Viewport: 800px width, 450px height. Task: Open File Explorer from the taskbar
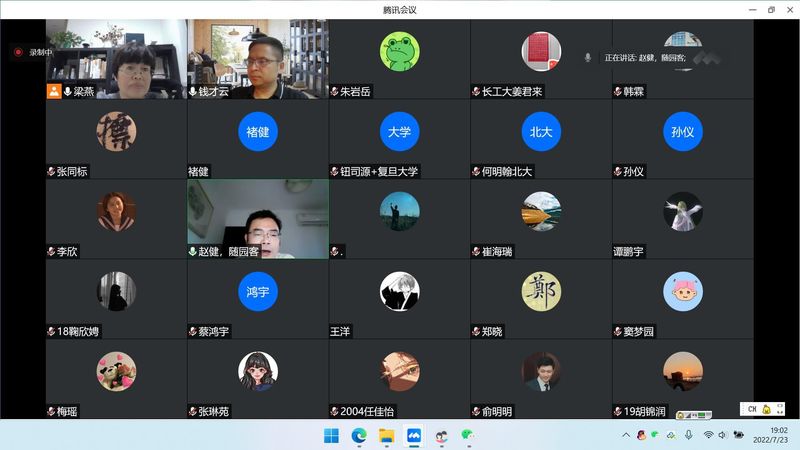pos(386,435)
